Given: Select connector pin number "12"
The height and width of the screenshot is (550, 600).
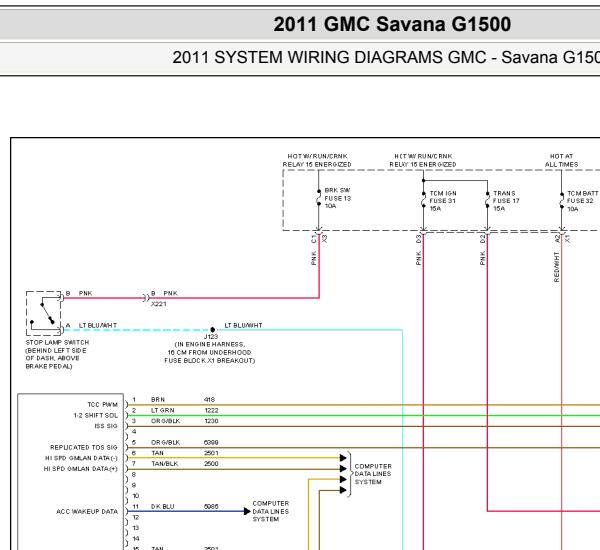Looking at the screenshot, I should tap(135, 517).
